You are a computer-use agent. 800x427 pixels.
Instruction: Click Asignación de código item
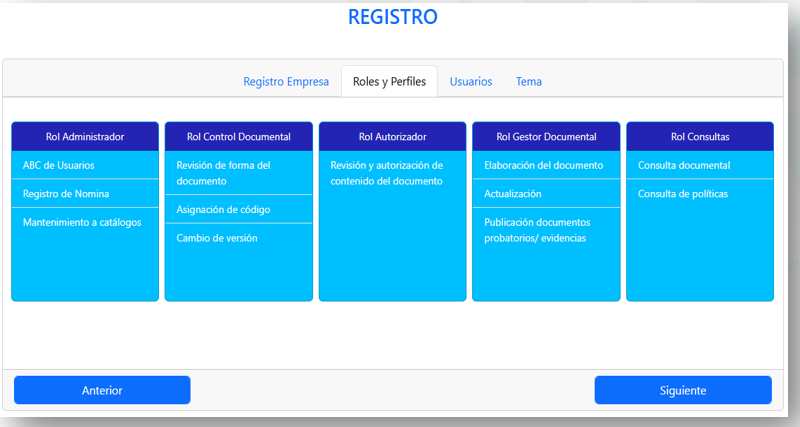click(223, 209)
